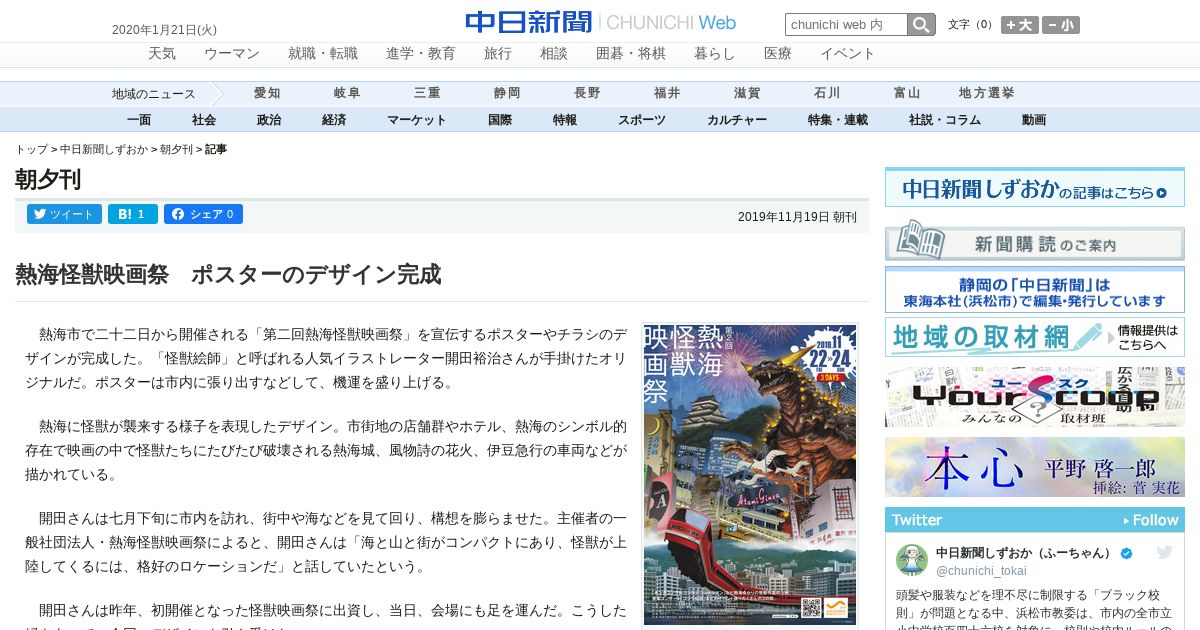
Task: Go to スポーツ section
Action: [x=642, y=120]
